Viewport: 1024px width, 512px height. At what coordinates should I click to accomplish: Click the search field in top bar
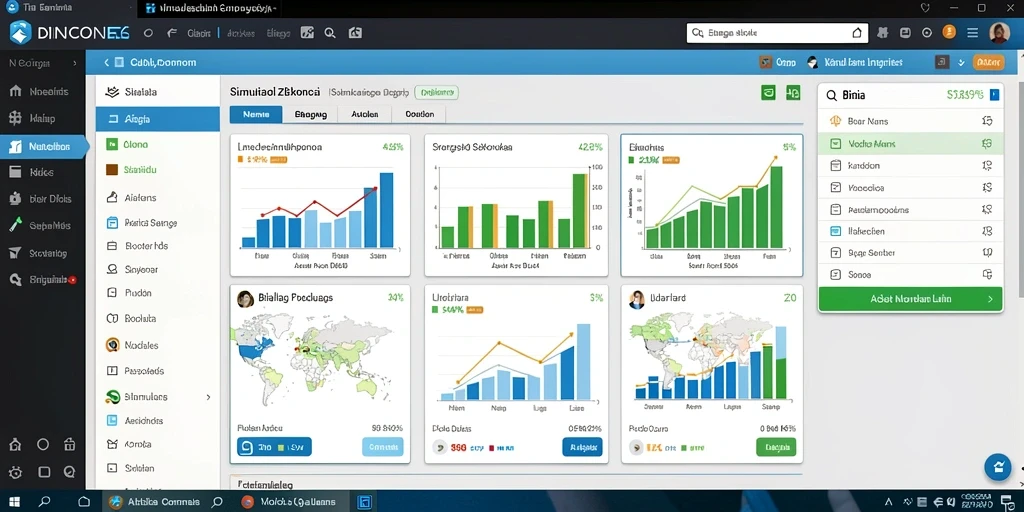pyautogui.click(x=777, y=33)
